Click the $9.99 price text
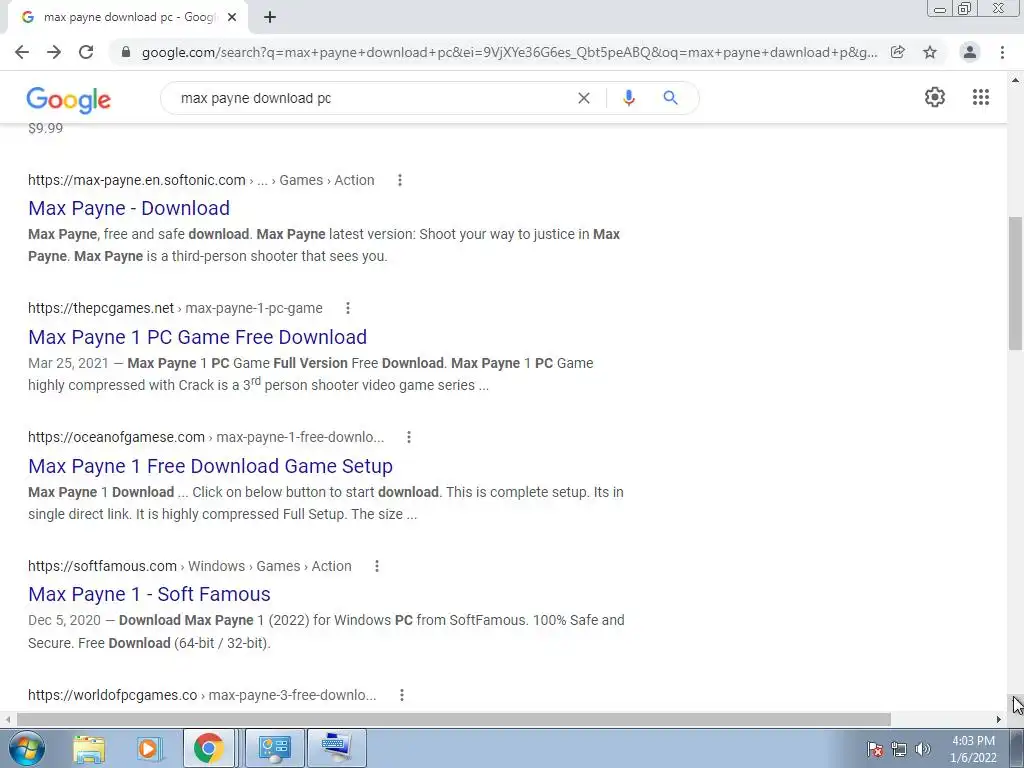This screenshot has height=768, width=1024. click(46, 128)
